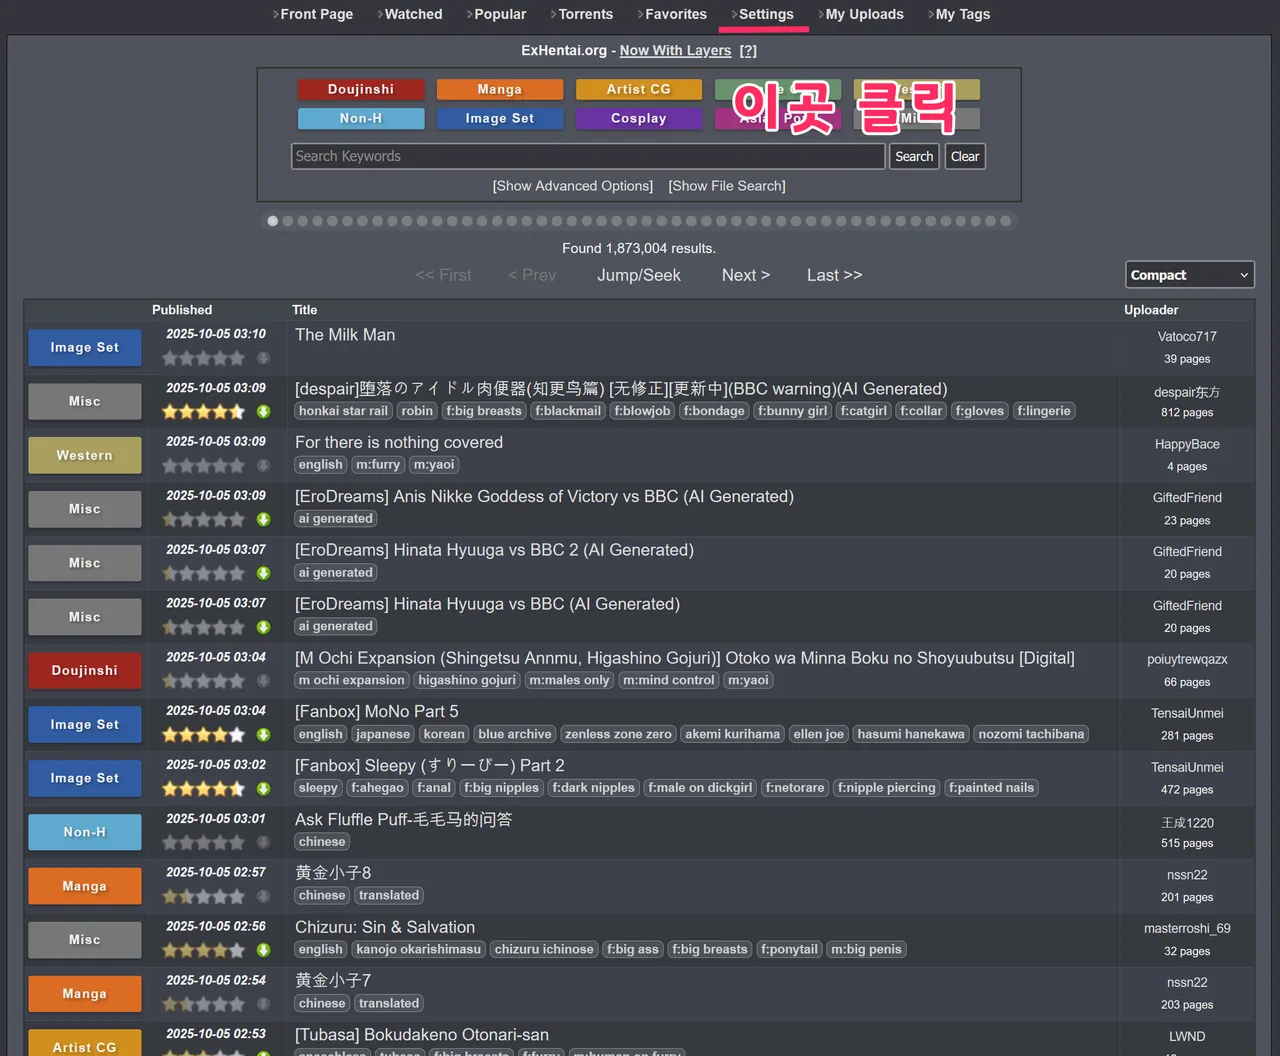Click the torrent icon for MoNo Part 5
Viewport: 1280px width, 1056px height.
point(263,735)
